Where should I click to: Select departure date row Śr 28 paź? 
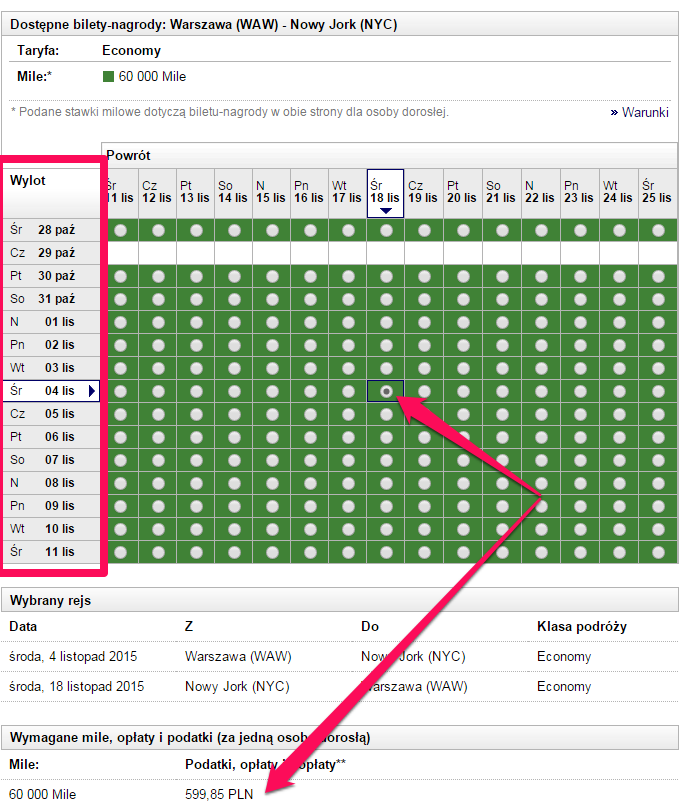pos(51,230)
